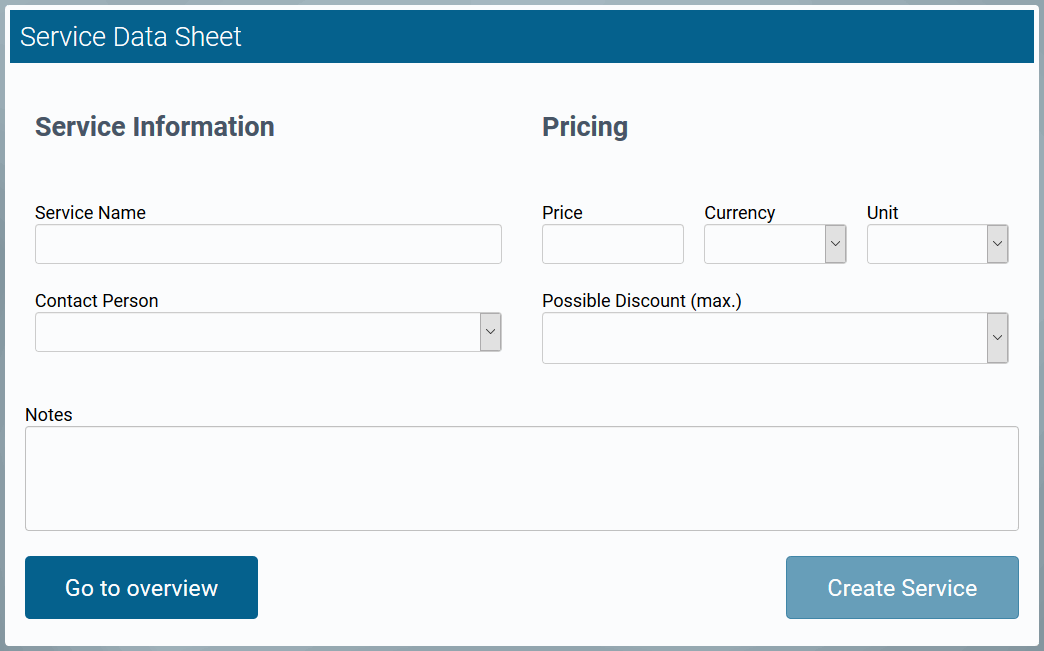Screen dimensions: 1044x651
Task: Expand the Contact Person dropdown arrow
Action: pos(490,332)
